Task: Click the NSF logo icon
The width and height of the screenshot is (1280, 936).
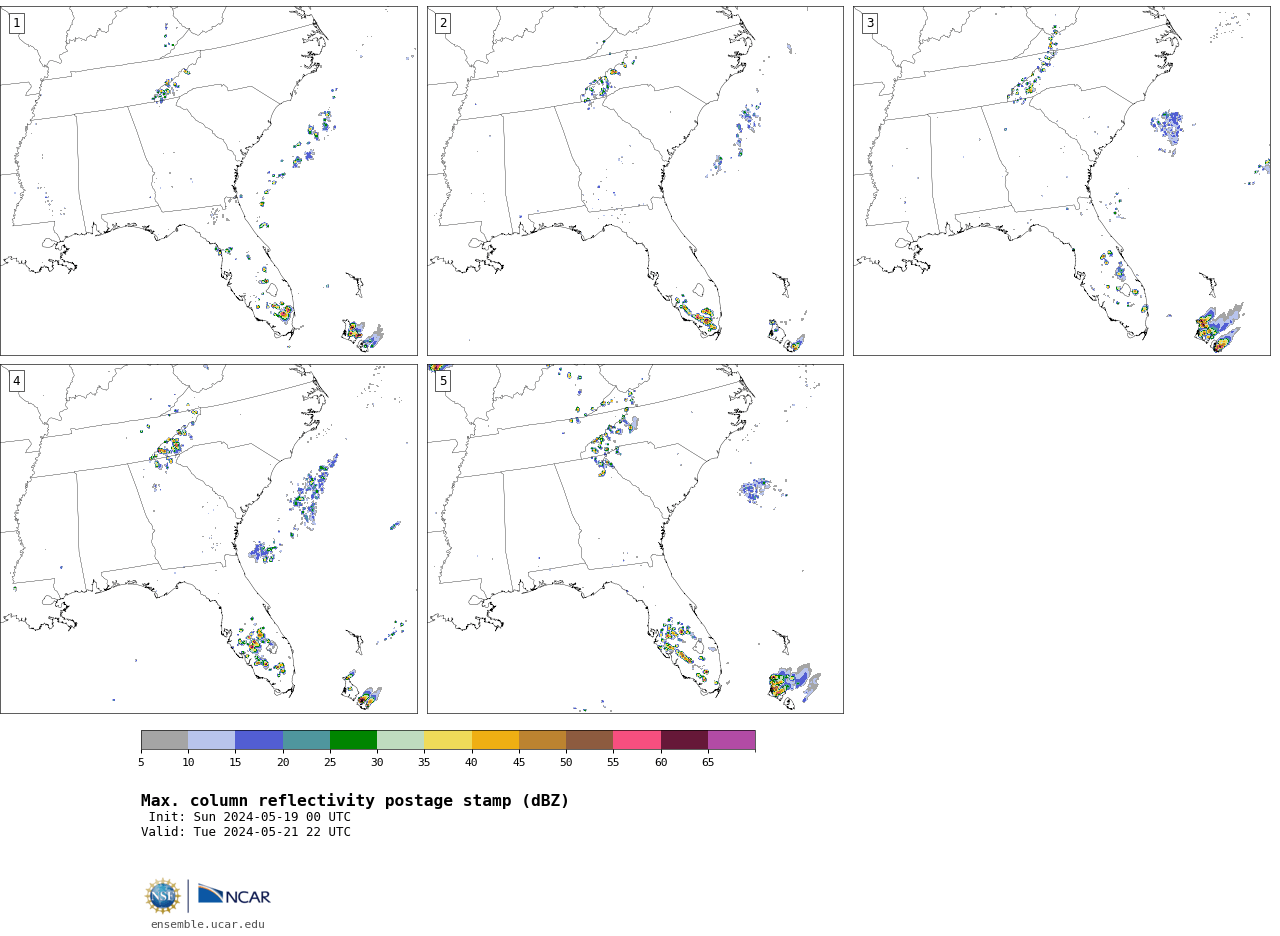Action: pos(163,896)
